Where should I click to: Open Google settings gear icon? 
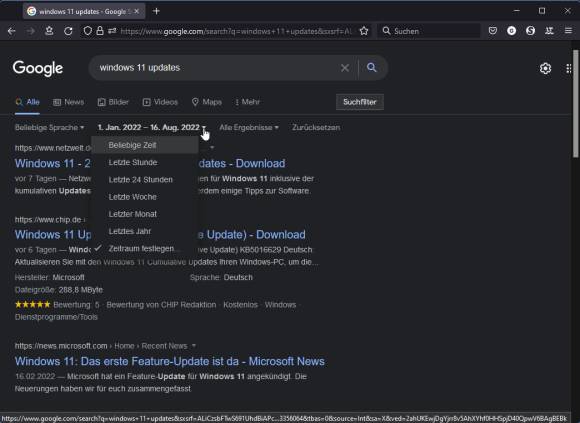545,68
